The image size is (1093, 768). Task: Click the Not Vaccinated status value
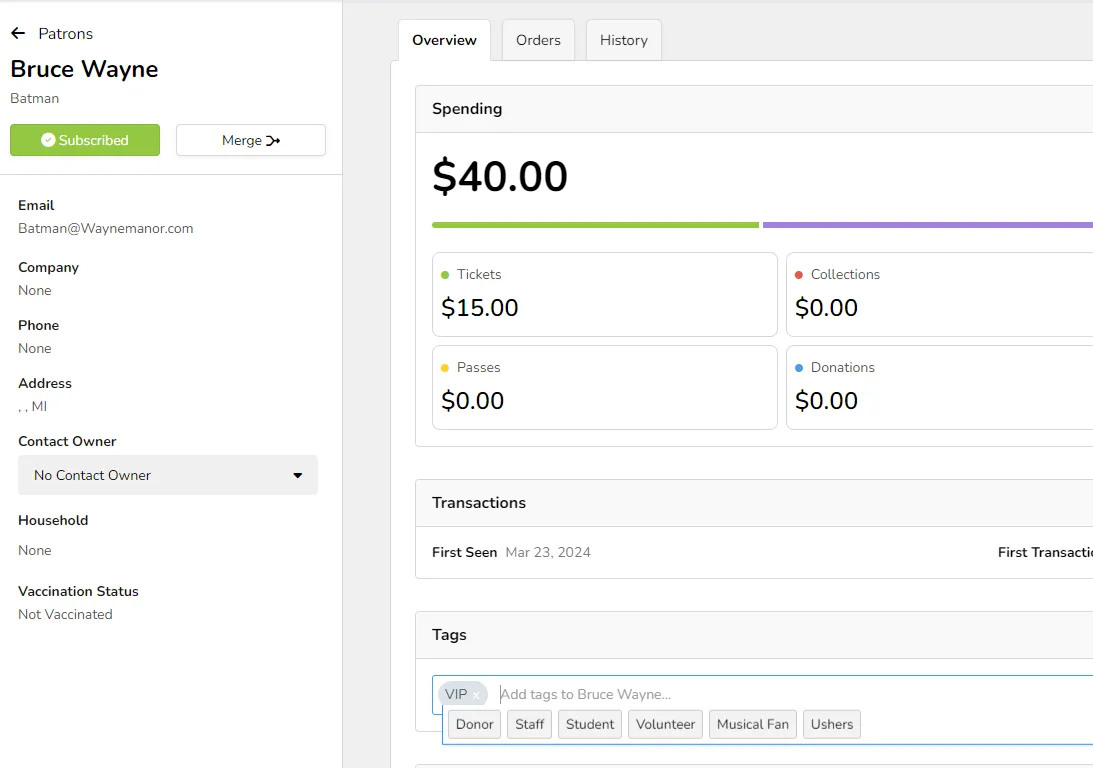(66, 614)
